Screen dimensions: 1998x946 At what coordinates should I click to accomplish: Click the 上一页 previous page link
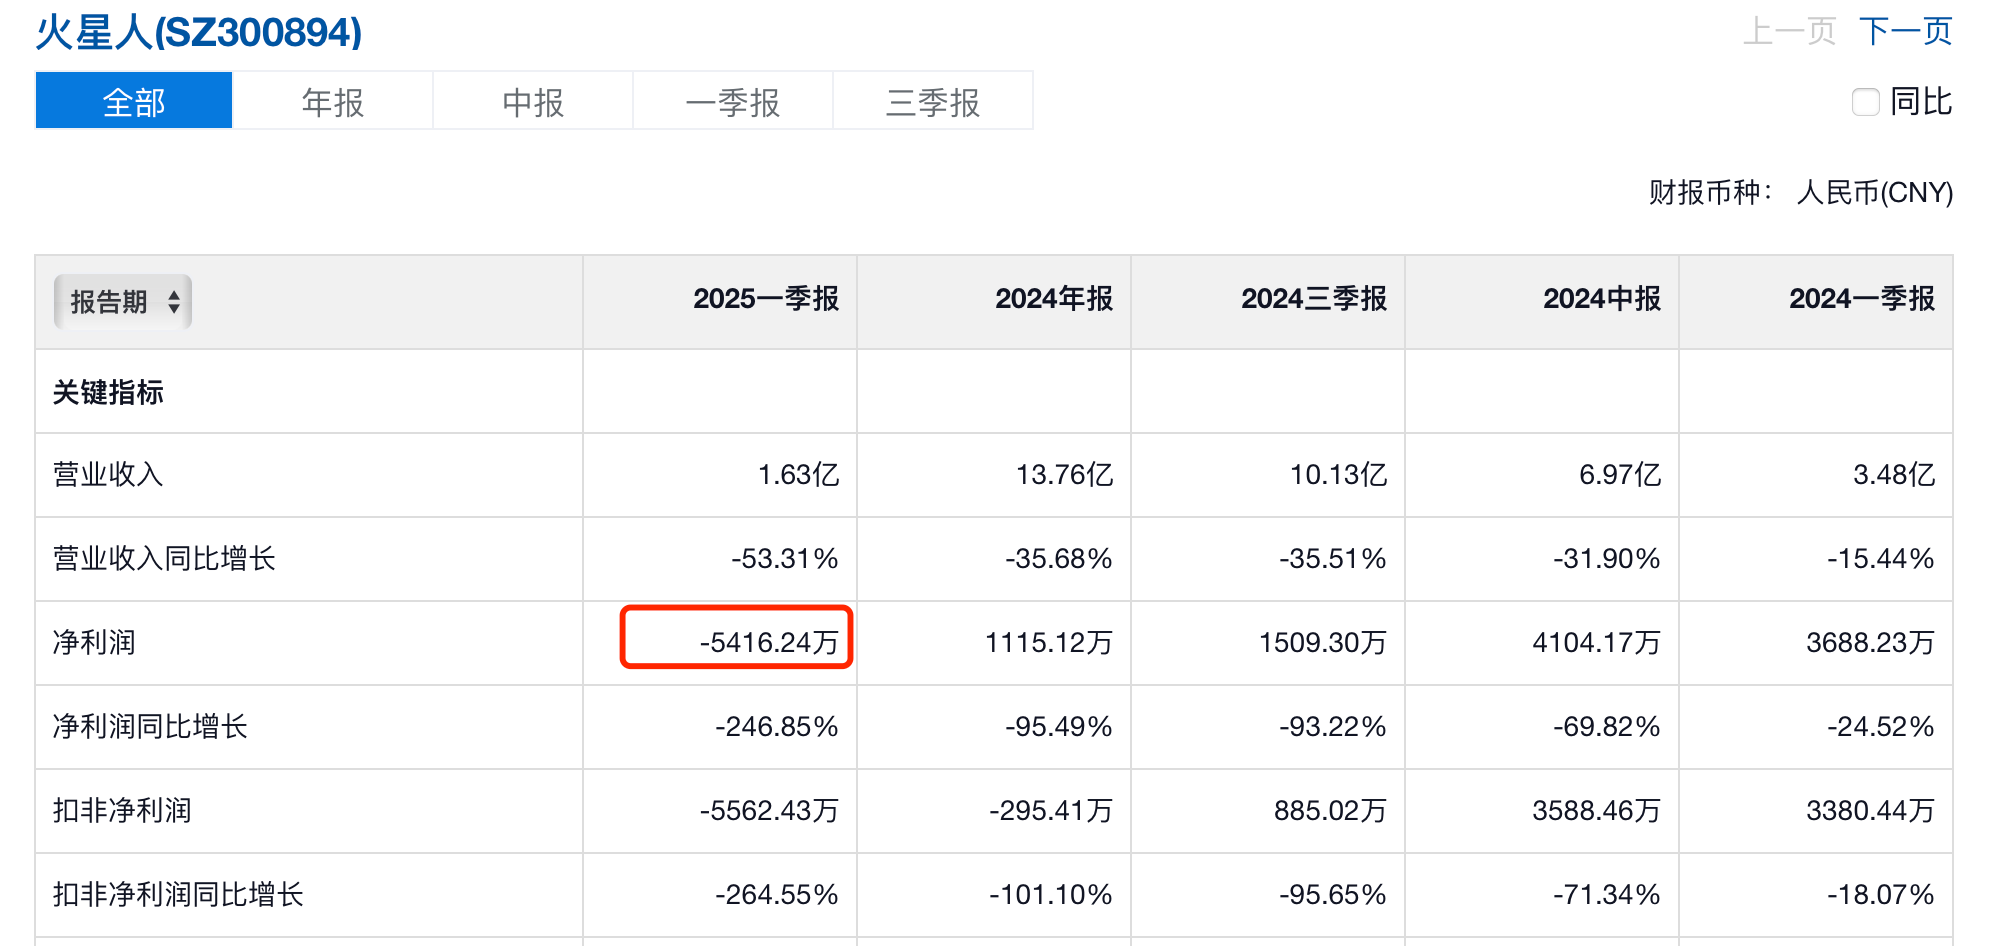pos(1789,31)
